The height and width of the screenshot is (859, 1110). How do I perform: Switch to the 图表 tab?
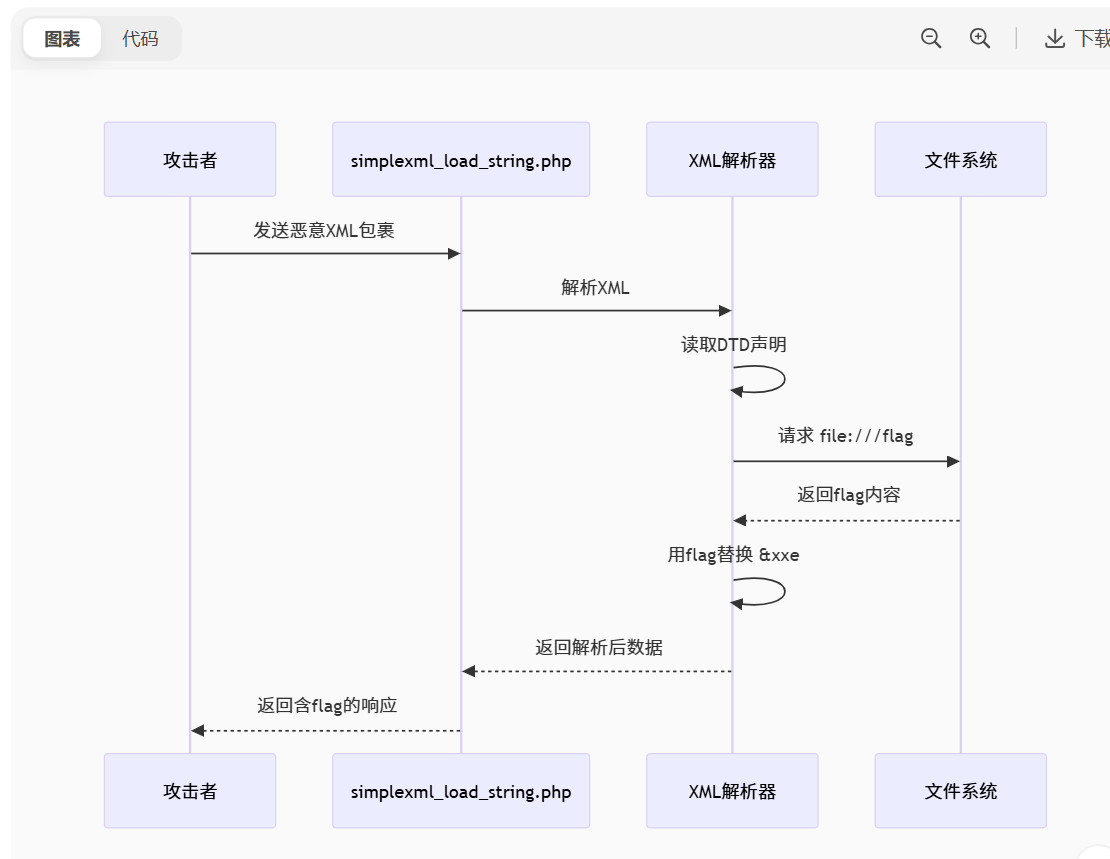62,39
